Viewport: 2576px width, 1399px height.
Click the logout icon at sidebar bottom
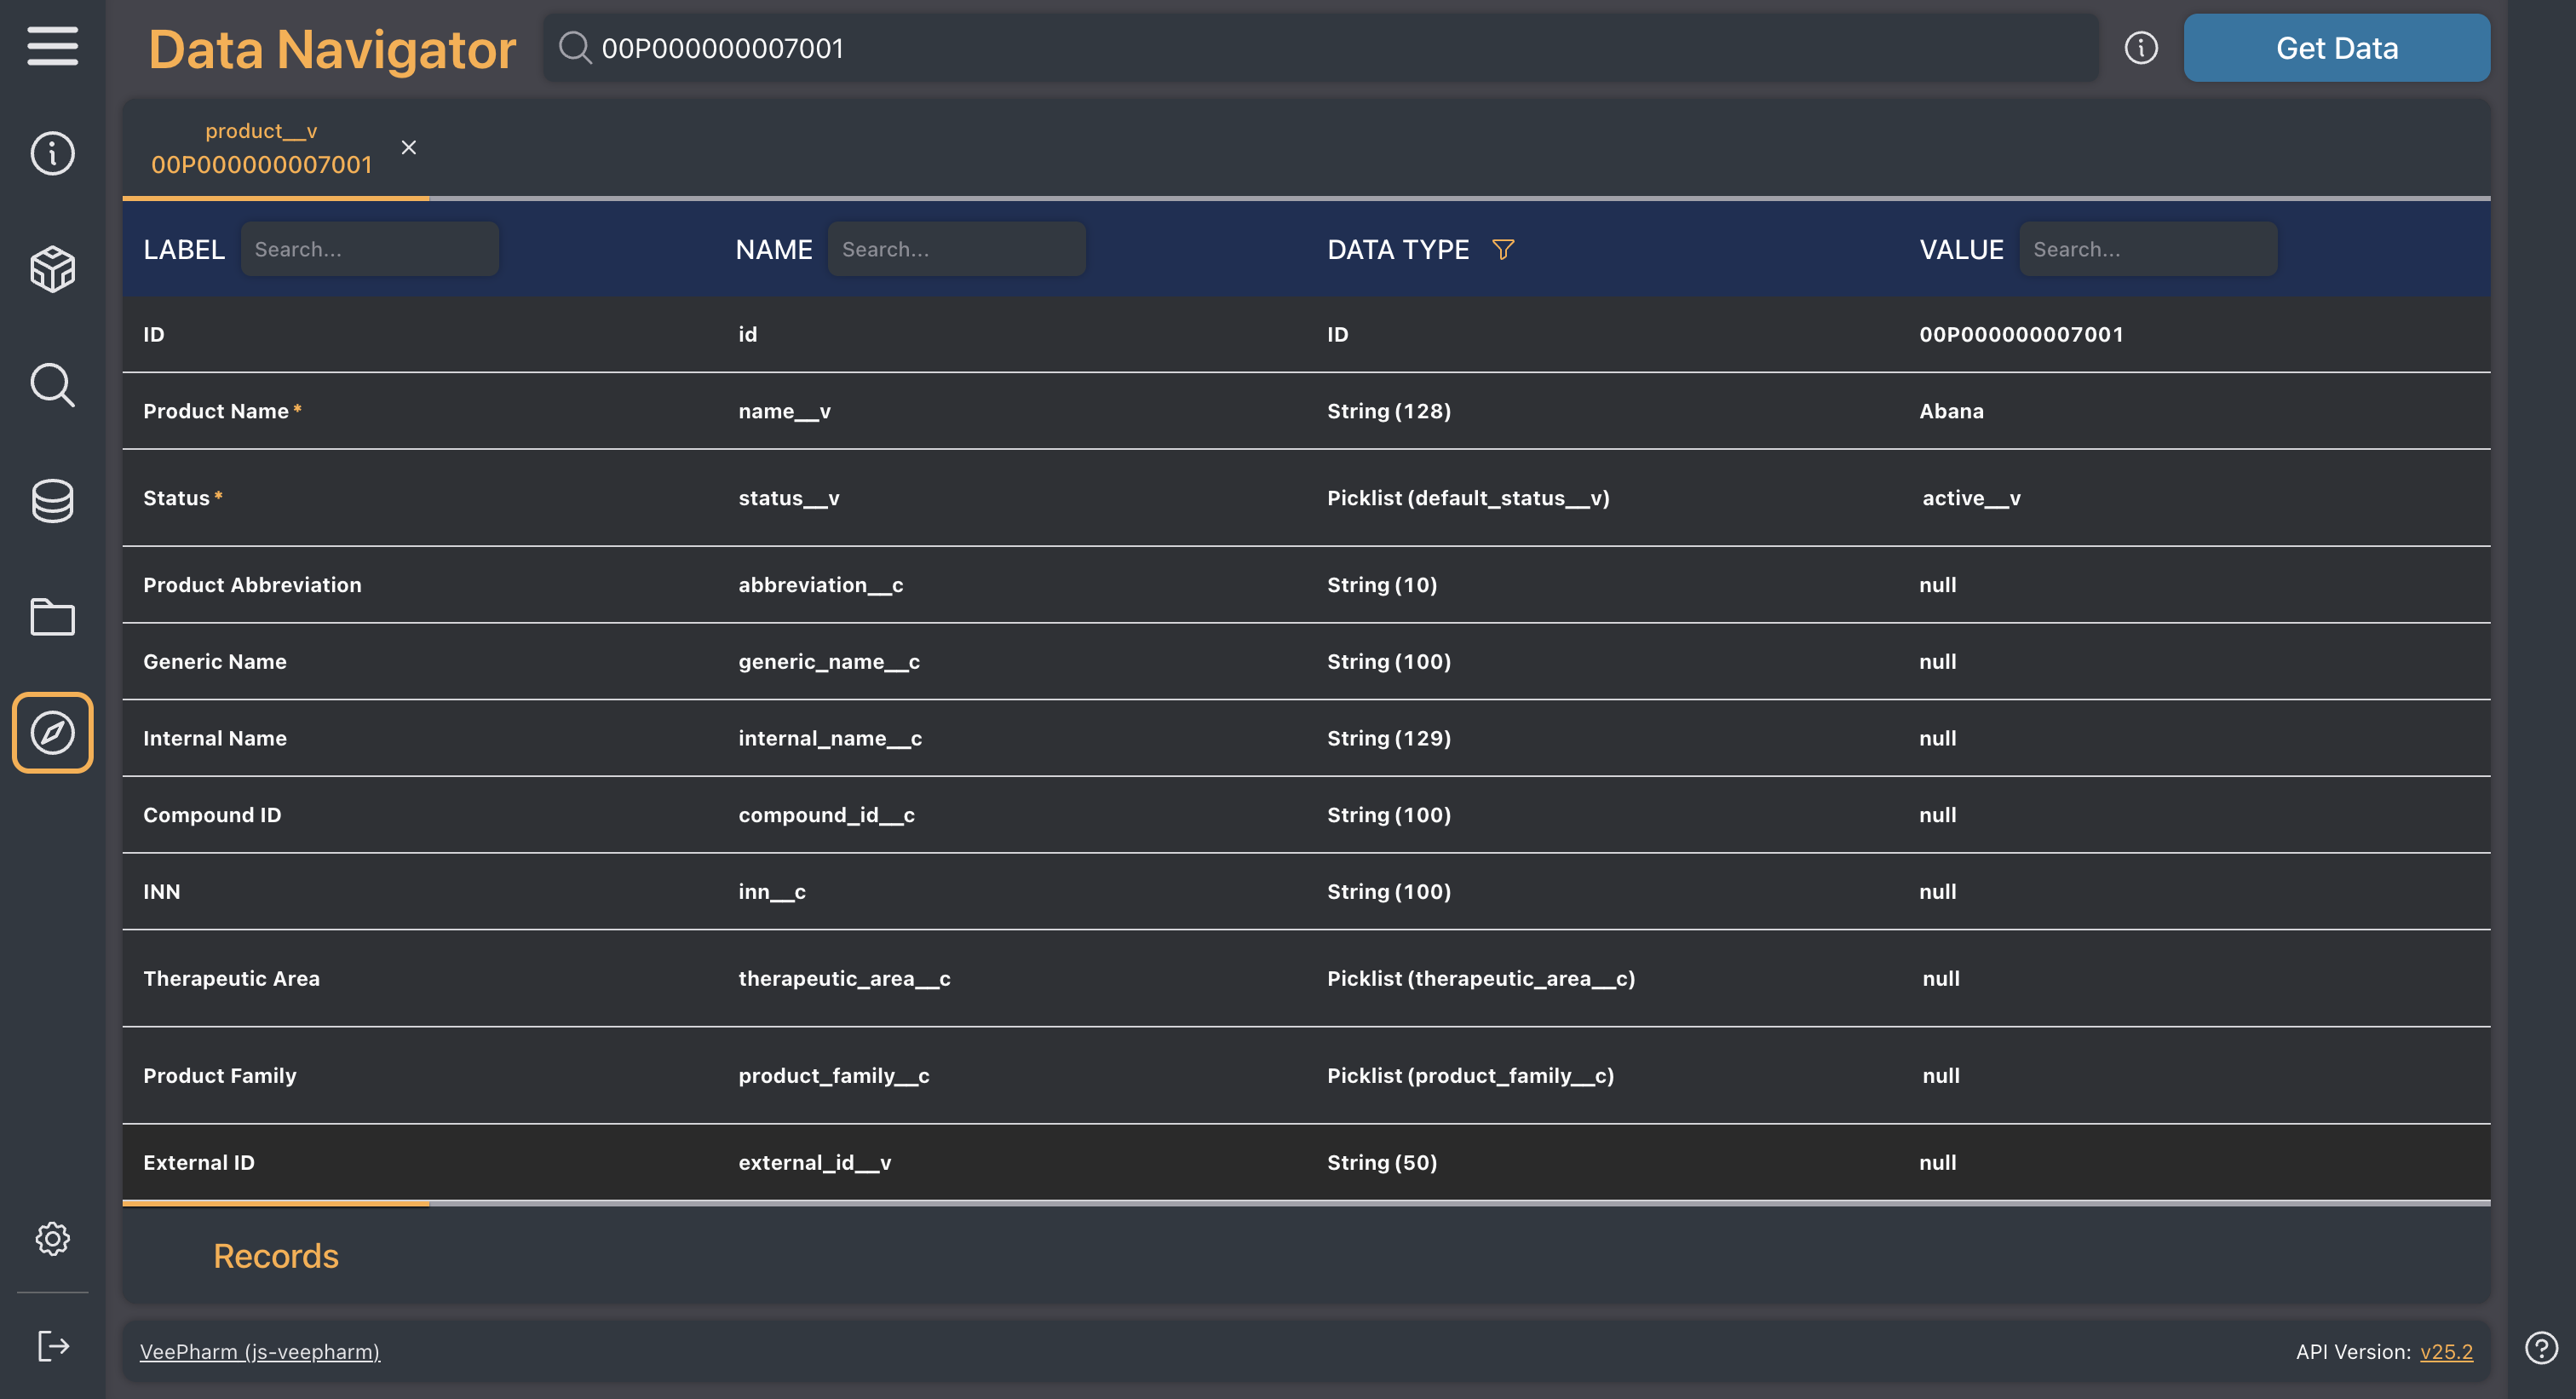(52, 1346)
